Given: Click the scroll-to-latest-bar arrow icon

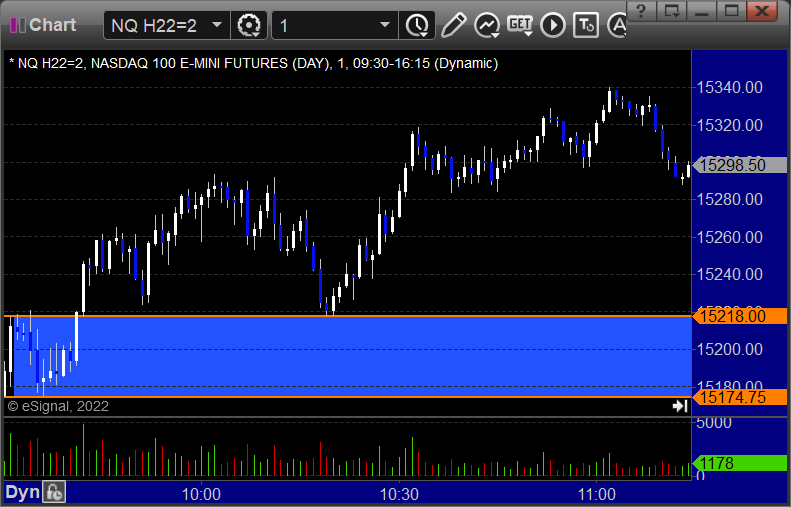Looking at the screenshot, I should click(x=680, y=406).
